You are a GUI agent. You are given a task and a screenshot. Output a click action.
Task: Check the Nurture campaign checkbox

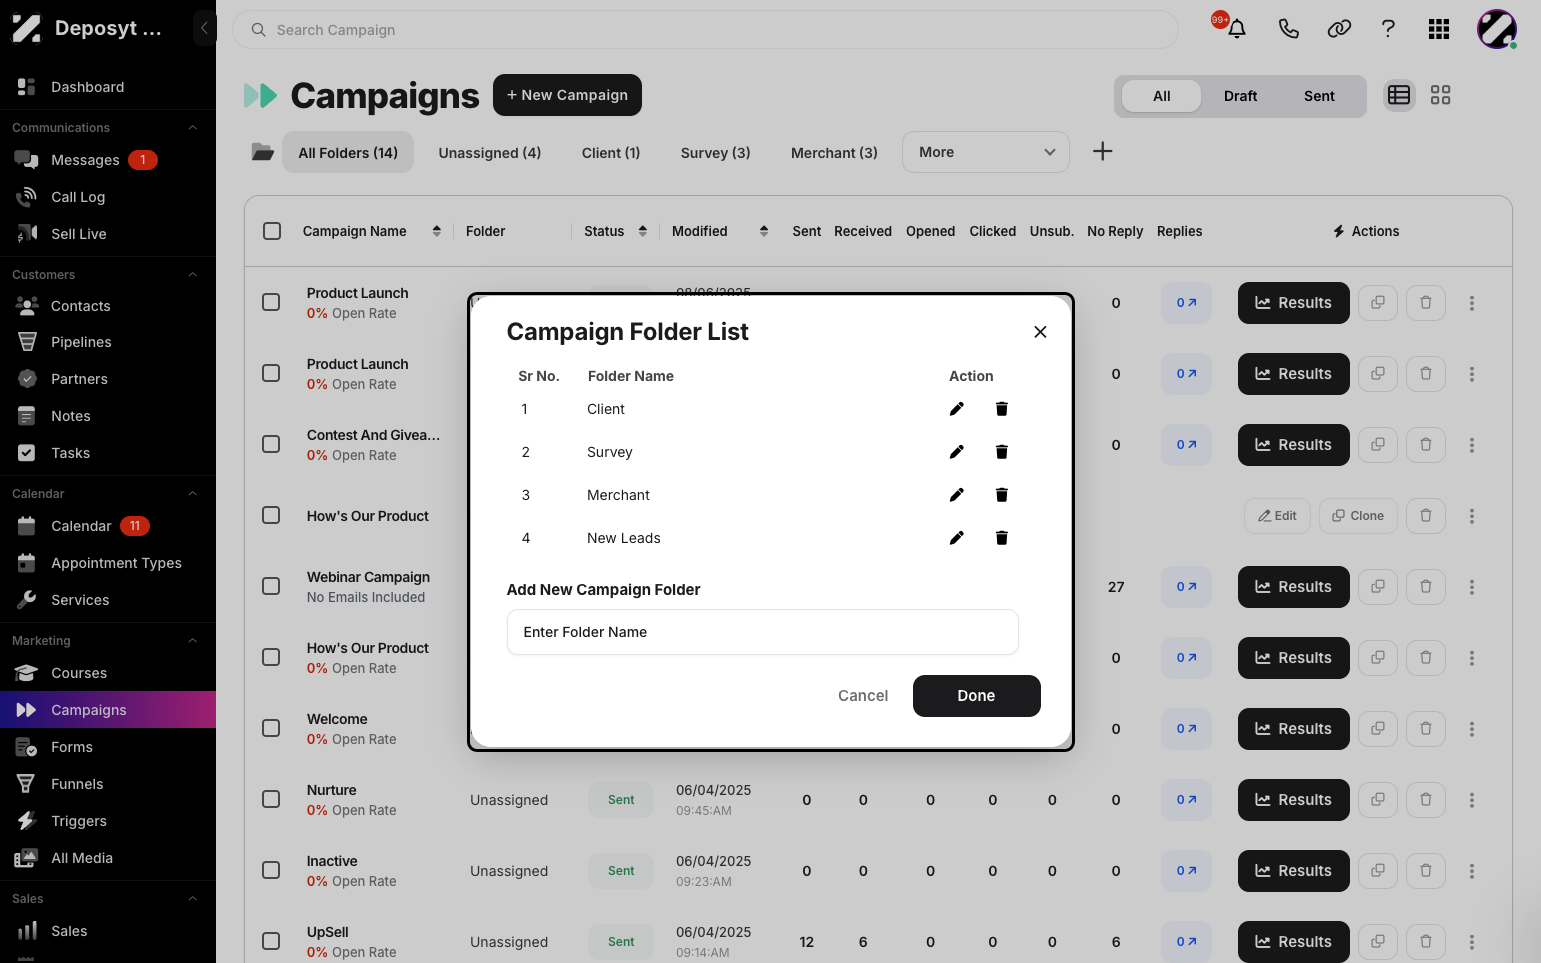[271, 799]
